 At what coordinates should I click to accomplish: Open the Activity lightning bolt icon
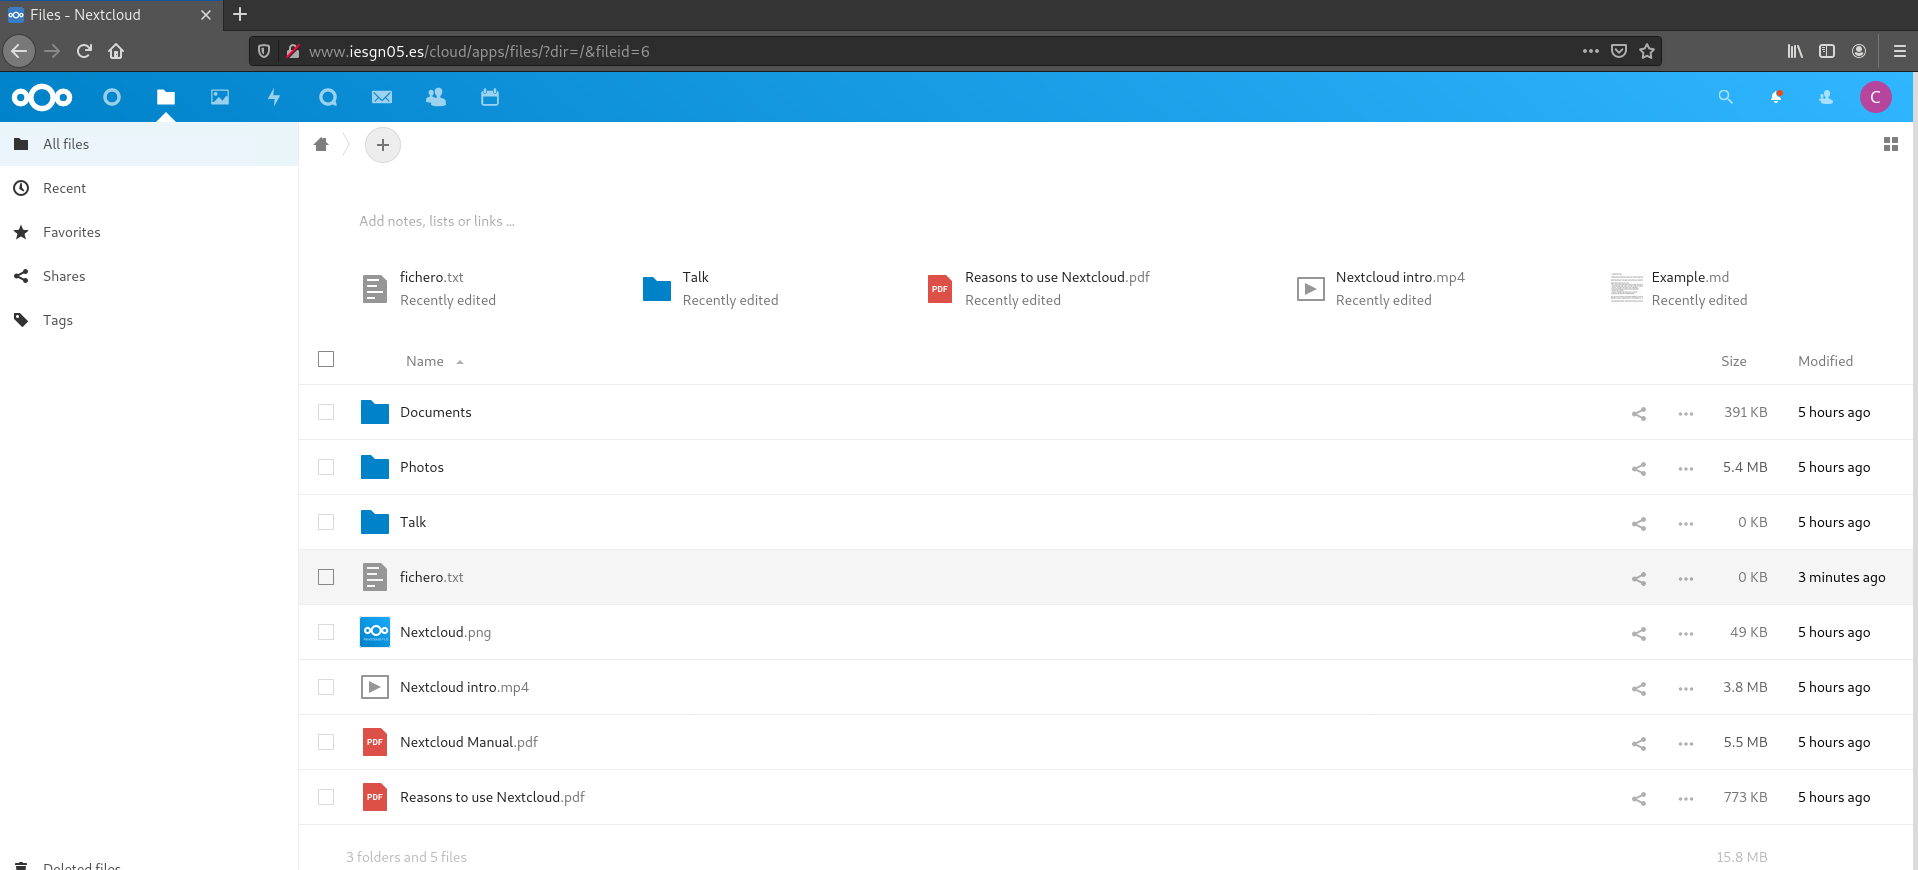(274, 97)
